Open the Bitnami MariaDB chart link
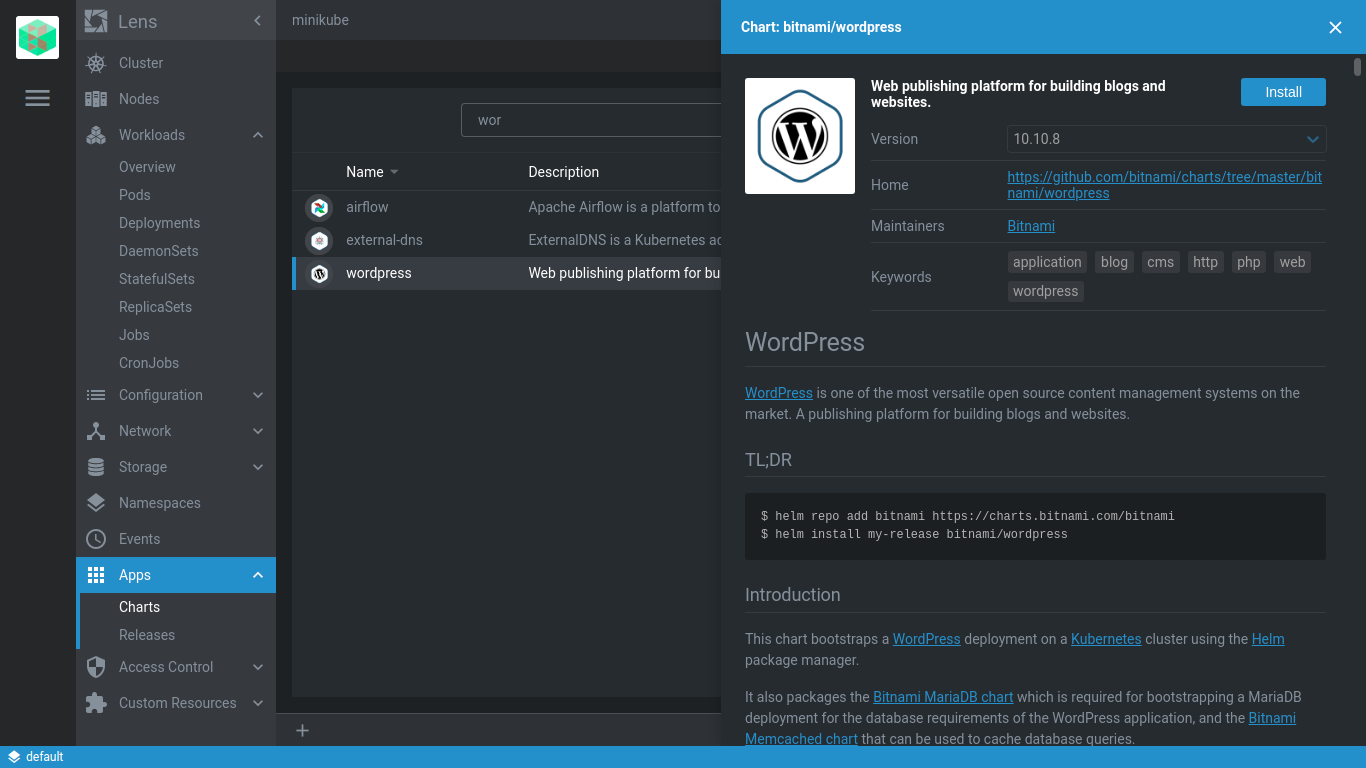1366x768 pixels. (943, 697)
